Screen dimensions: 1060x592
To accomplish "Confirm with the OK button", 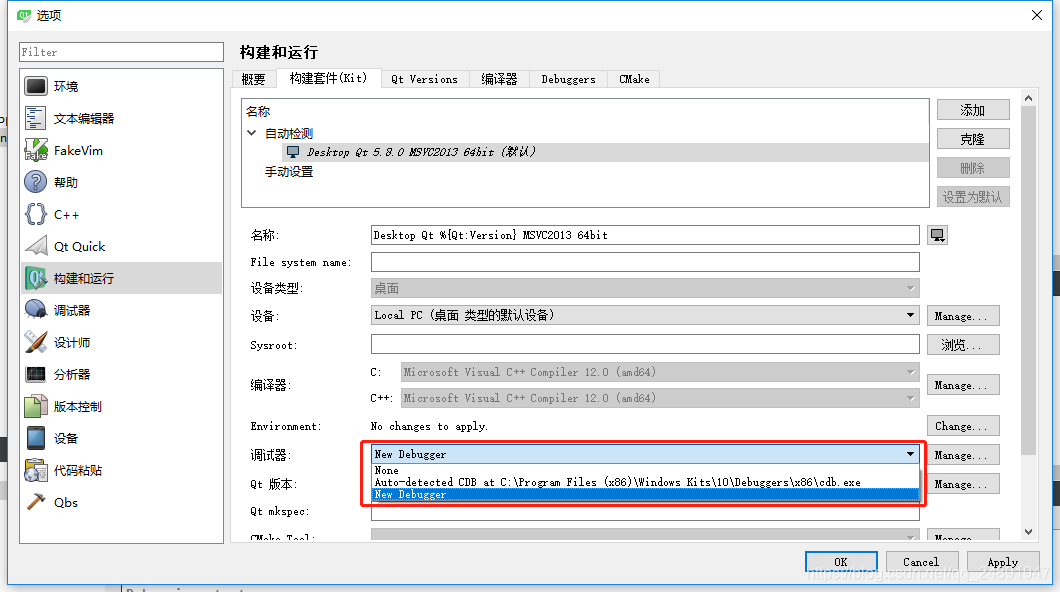I will [841, 562].
